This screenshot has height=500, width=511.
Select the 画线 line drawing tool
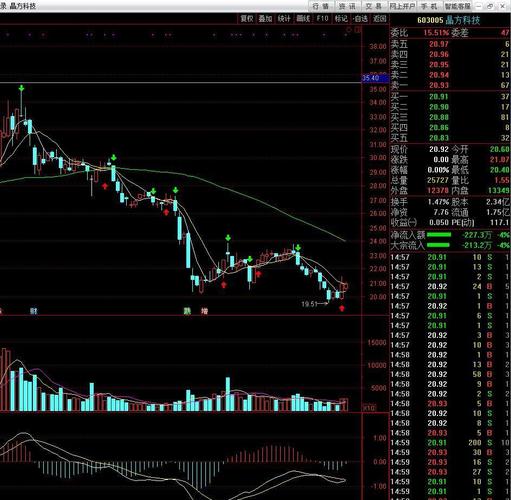pos(303,19)
